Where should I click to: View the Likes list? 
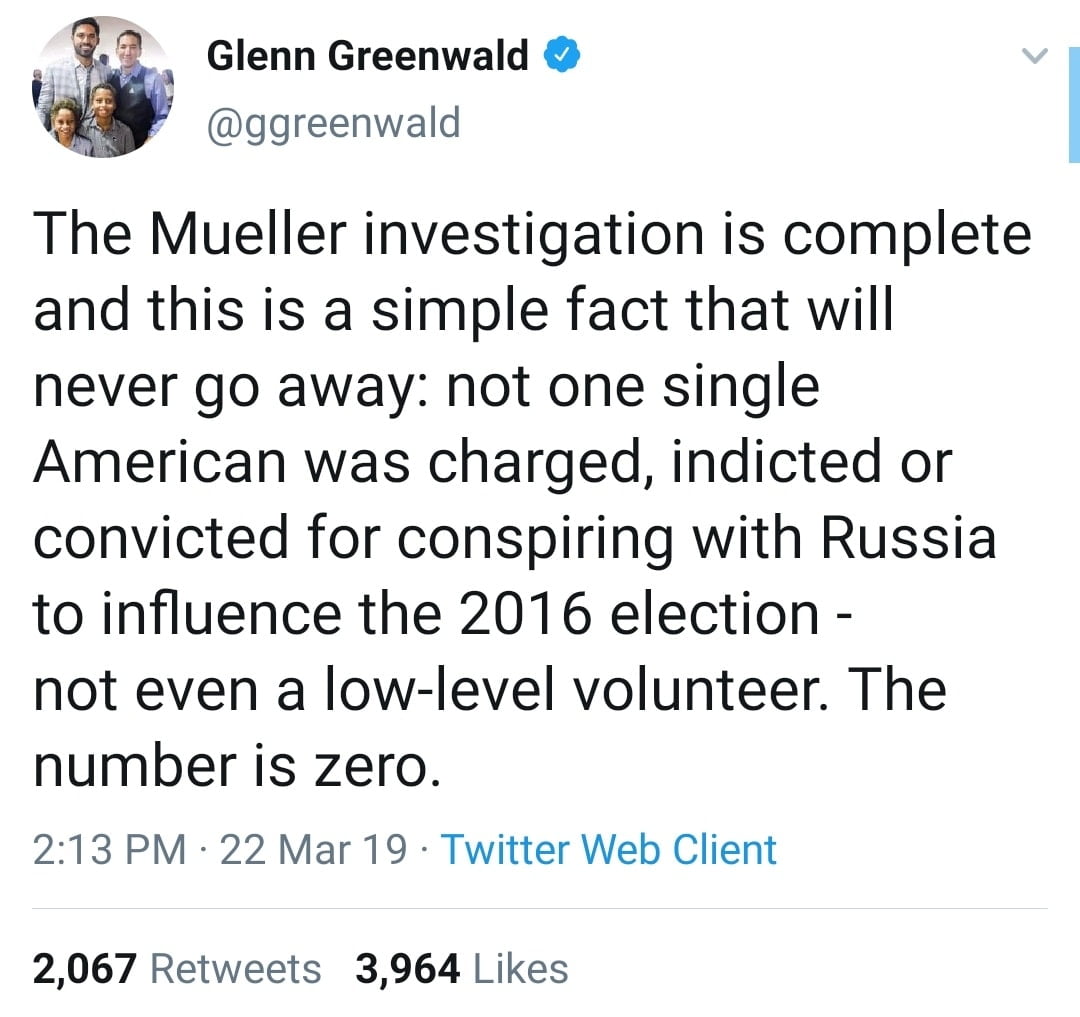click(x=519, y=968)
